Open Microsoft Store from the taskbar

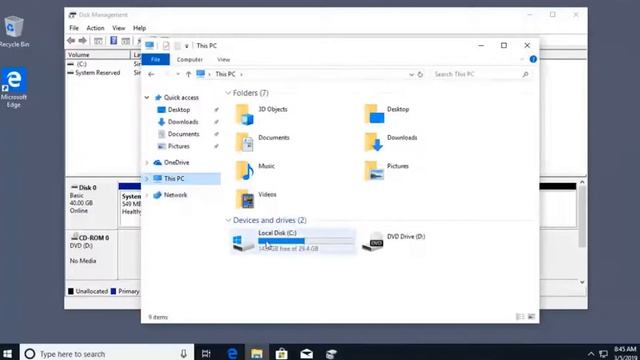pyautogui.click(x=281, y=353)
